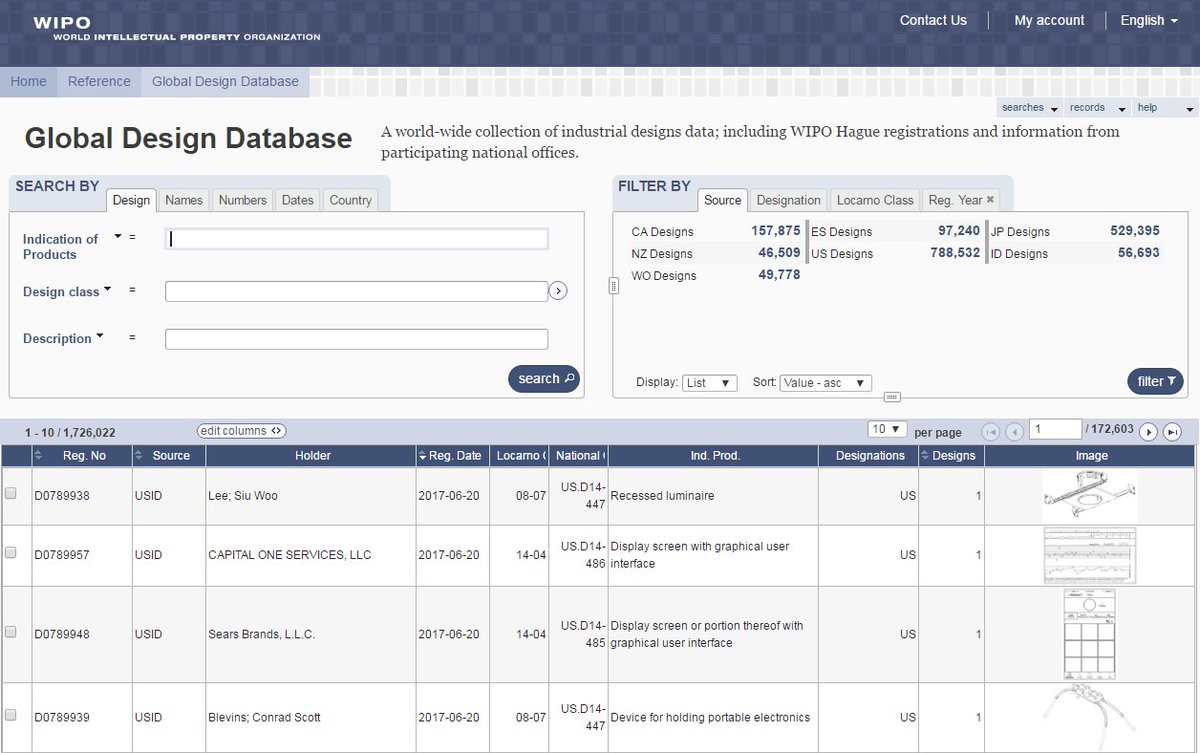This screenshot has height=753, width=1200.
Task: Change the results per page dropdown
Action: point(887,429)
